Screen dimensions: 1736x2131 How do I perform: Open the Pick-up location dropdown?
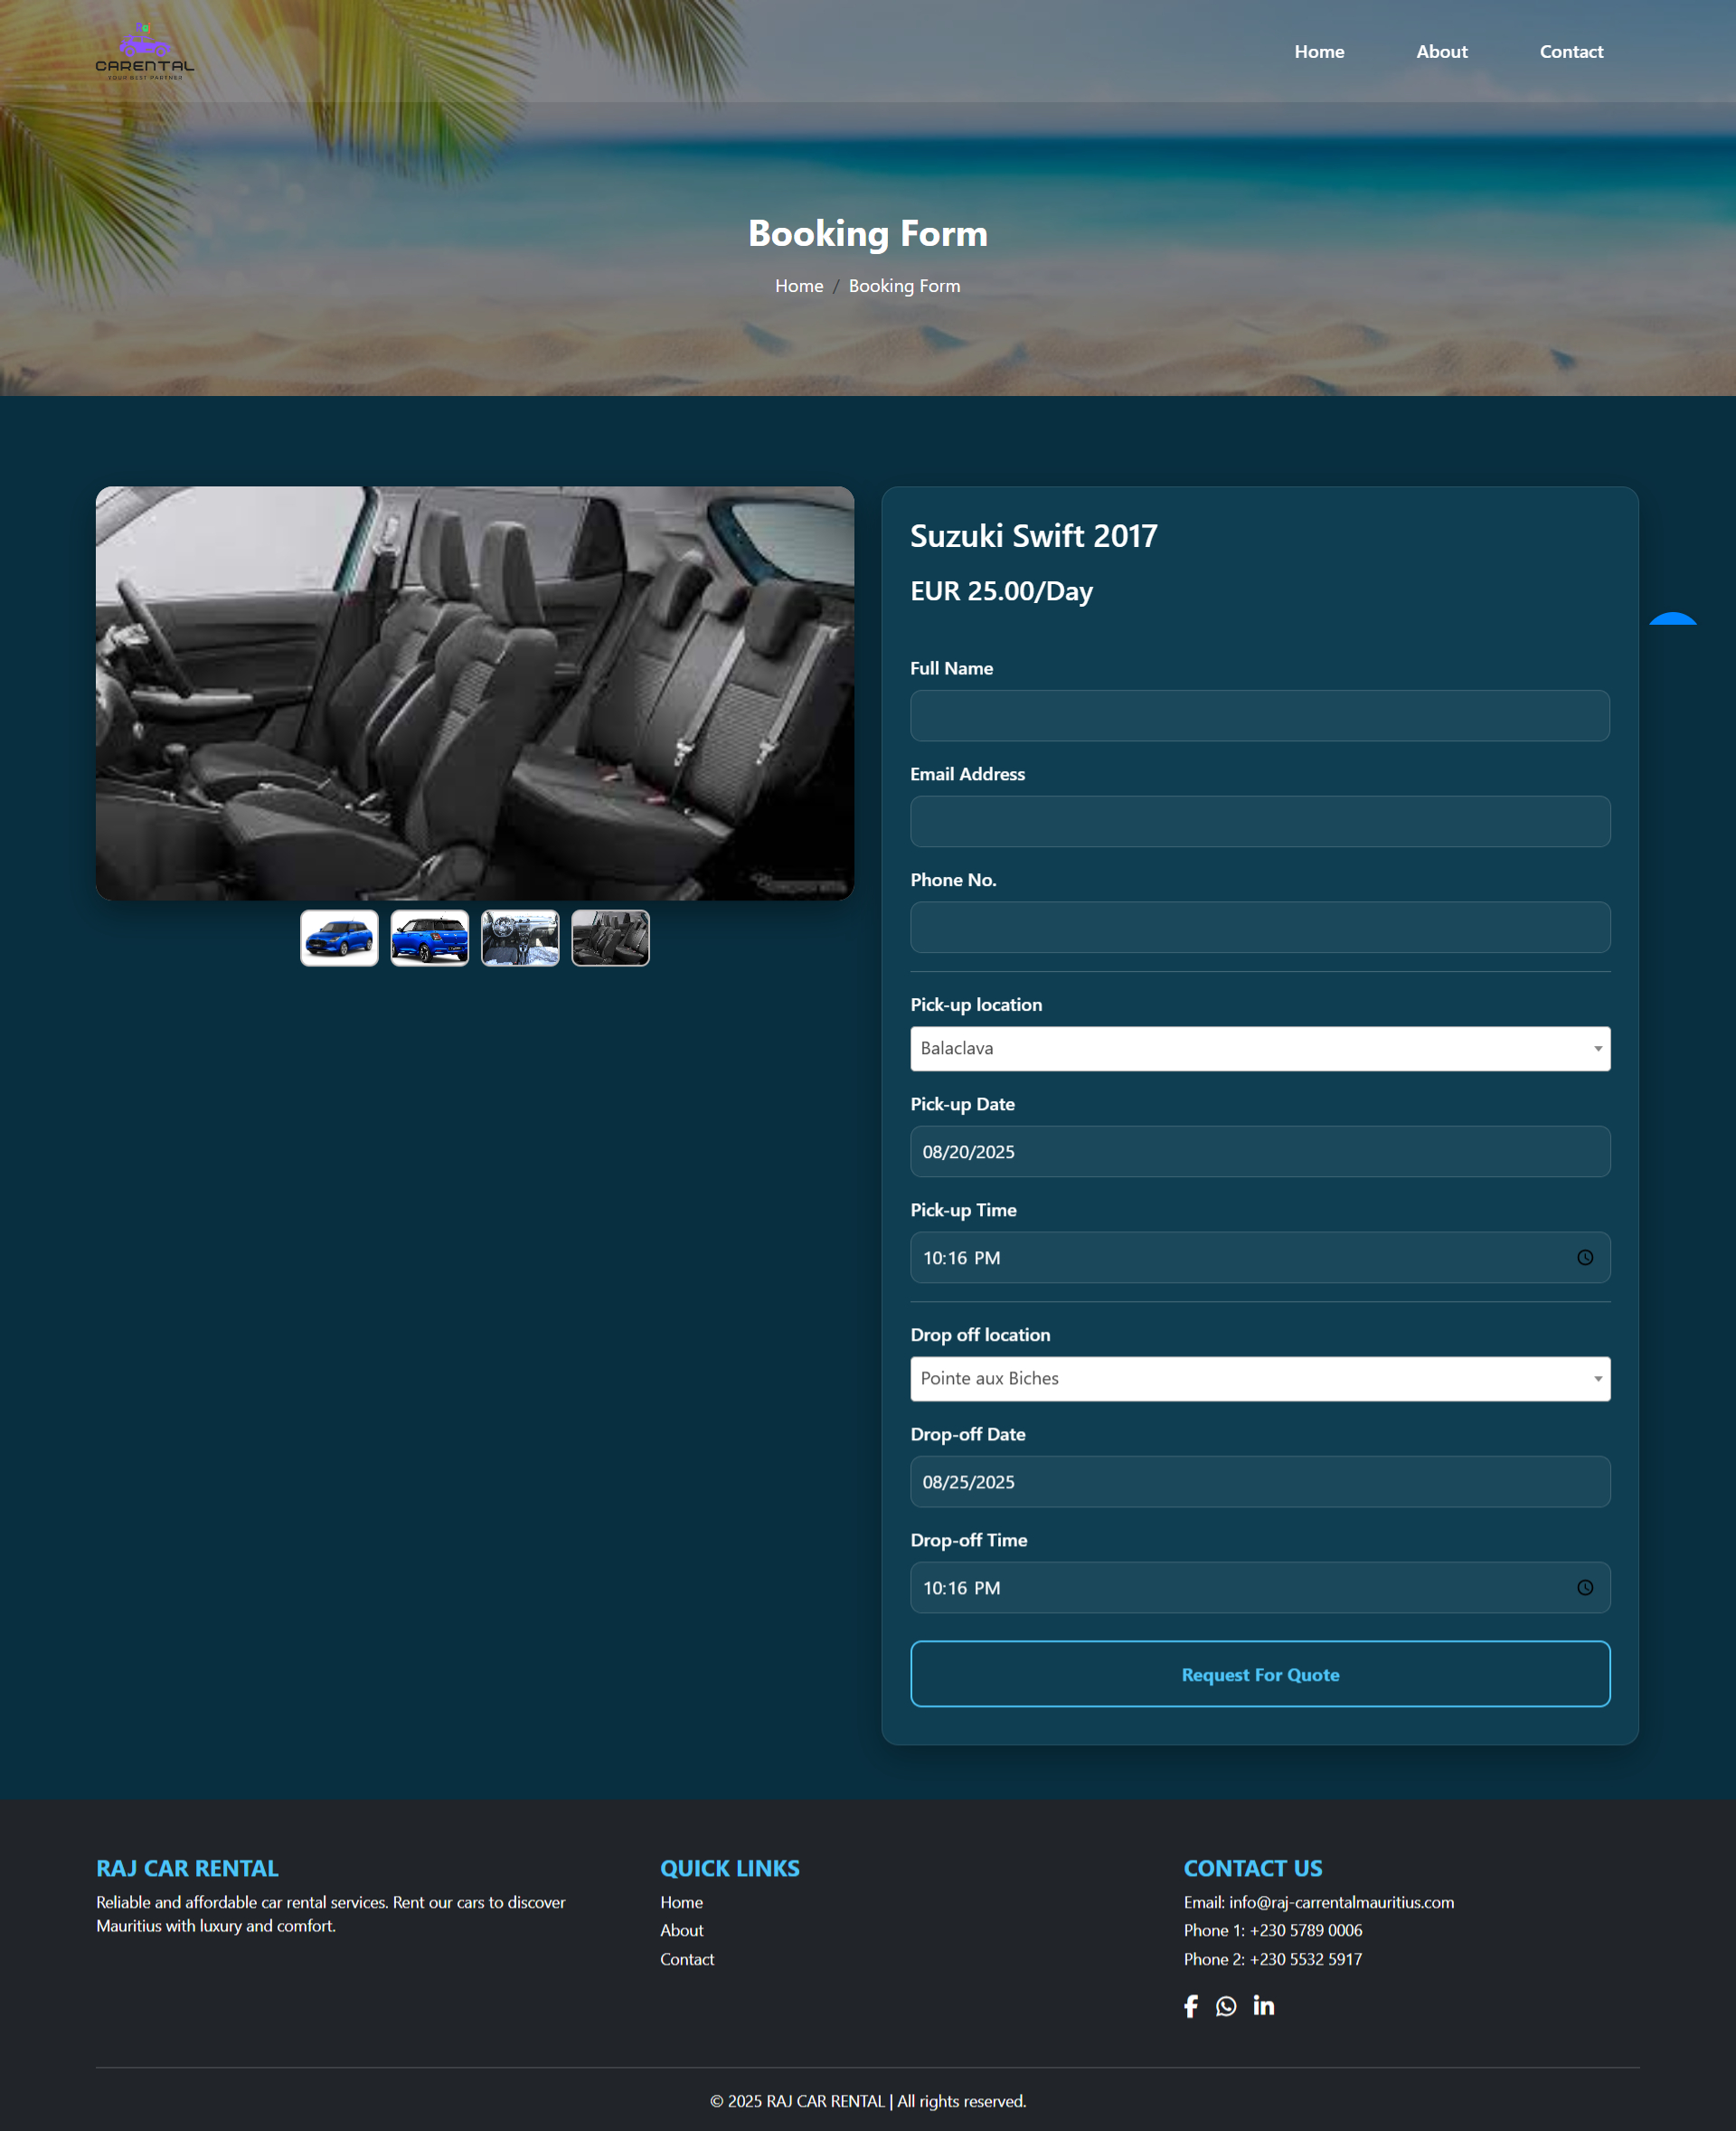(x=1259, y=1049)
